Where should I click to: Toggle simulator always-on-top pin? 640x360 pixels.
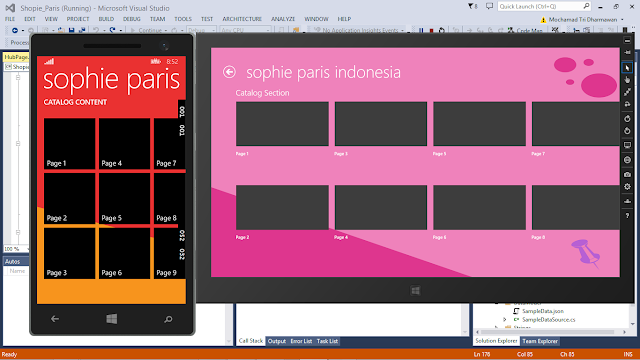click(x=627, y=52)
